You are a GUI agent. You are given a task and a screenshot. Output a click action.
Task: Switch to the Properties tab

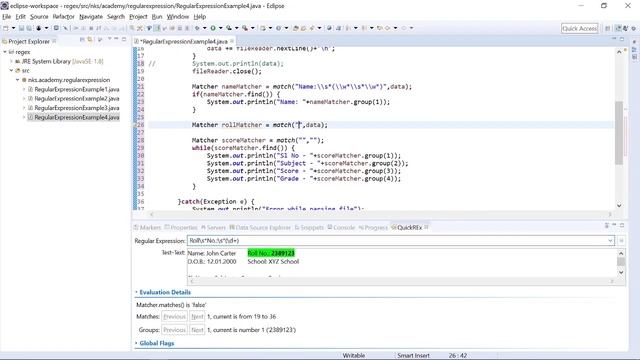tap(181, 227)
